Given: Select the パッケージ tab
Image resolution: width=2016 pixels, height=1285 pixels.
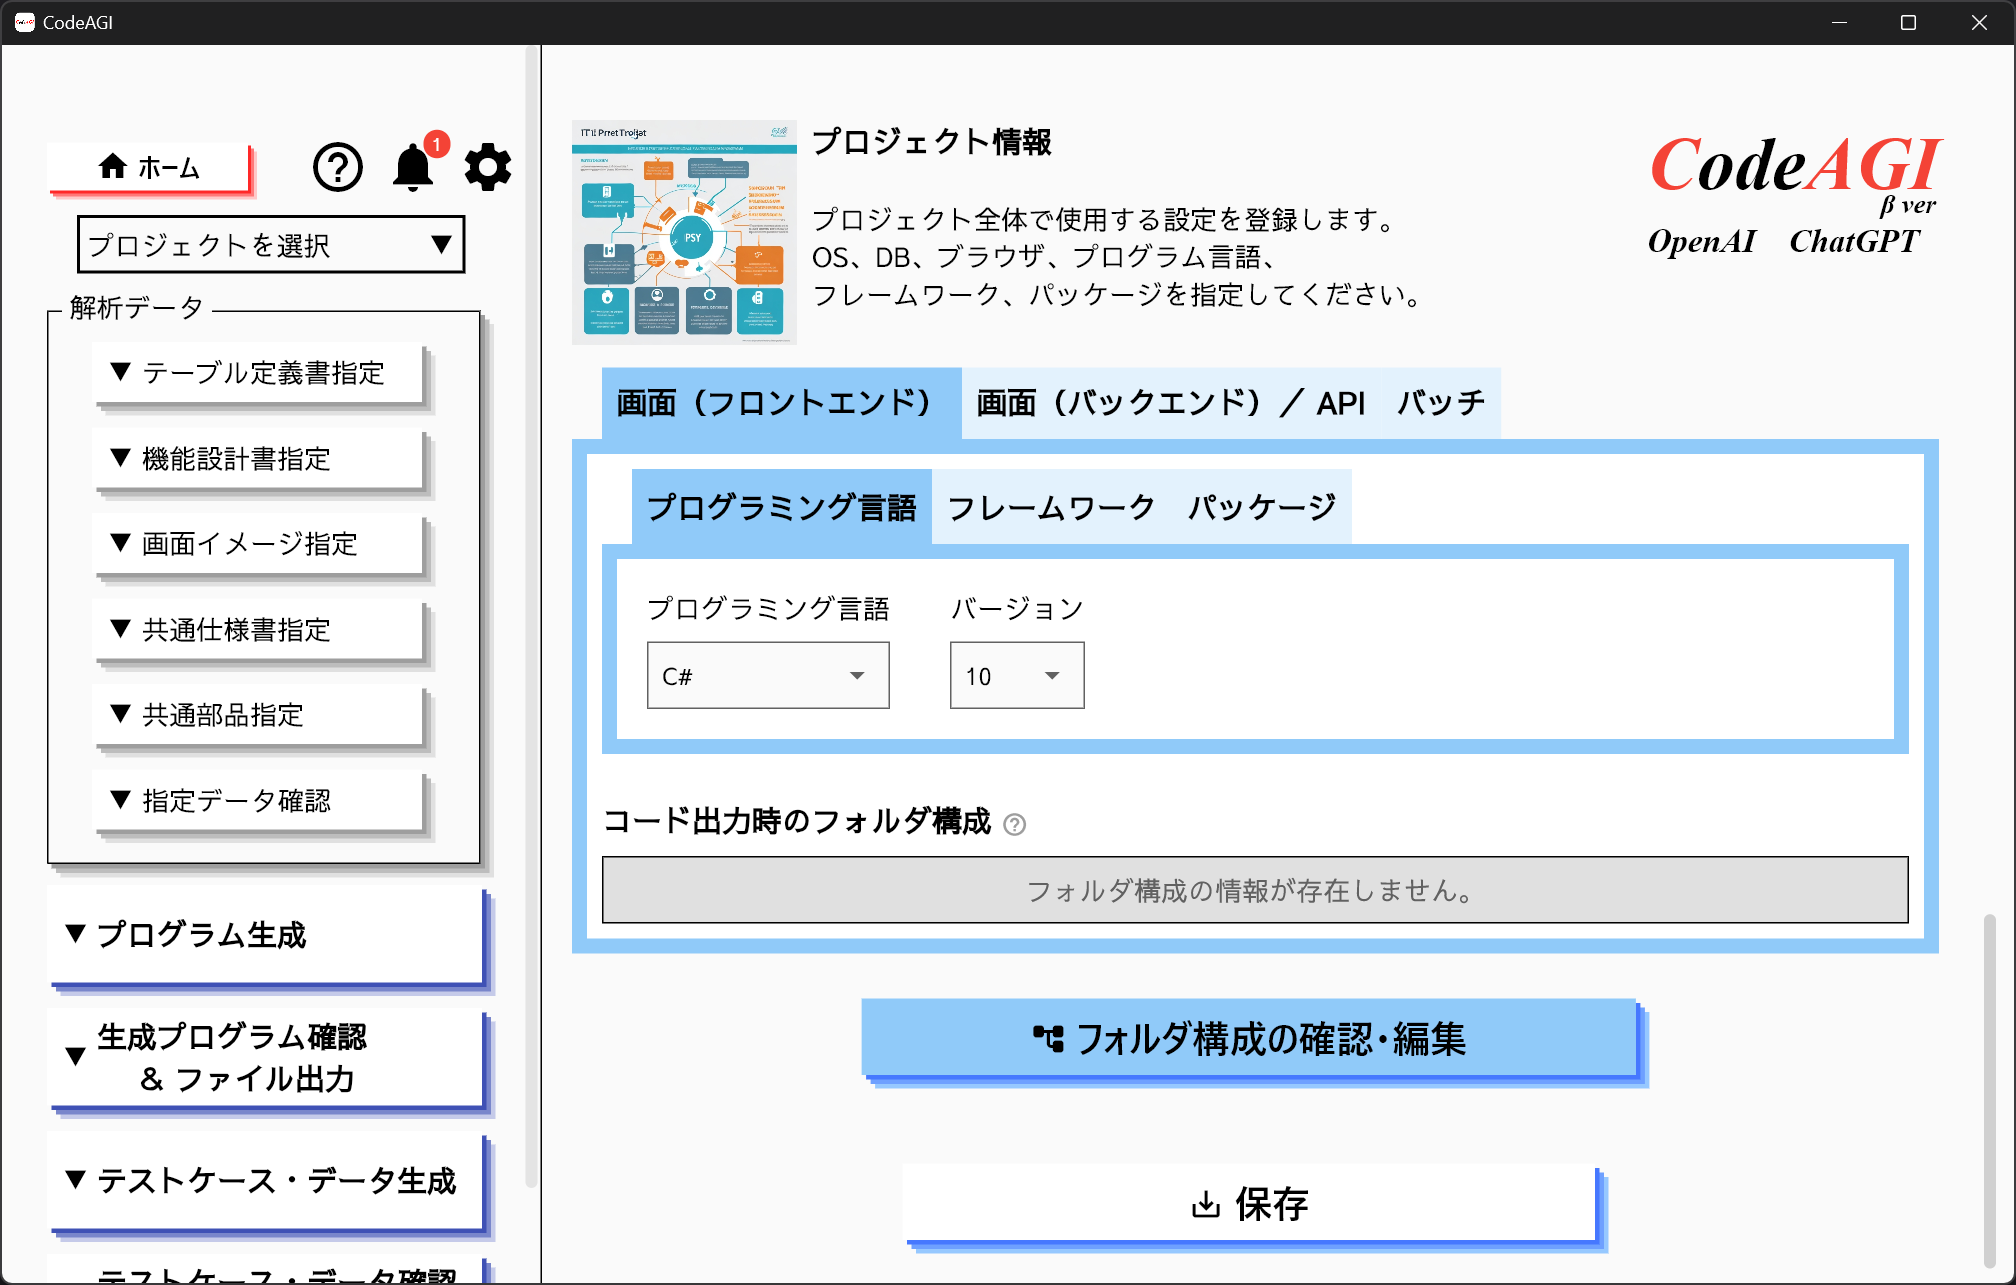Looking at the screenshot, I should 1261,508.
